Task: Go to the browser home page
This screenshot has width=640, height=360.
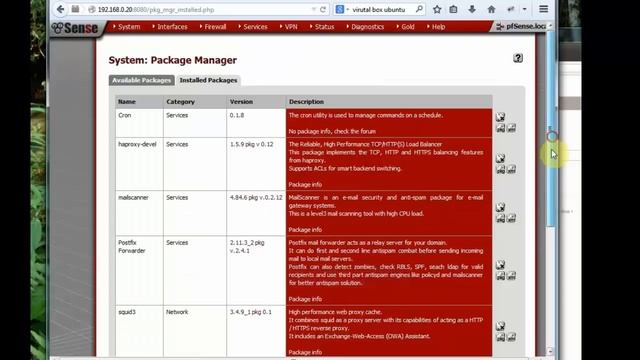Action: click(x=491, y=9)
